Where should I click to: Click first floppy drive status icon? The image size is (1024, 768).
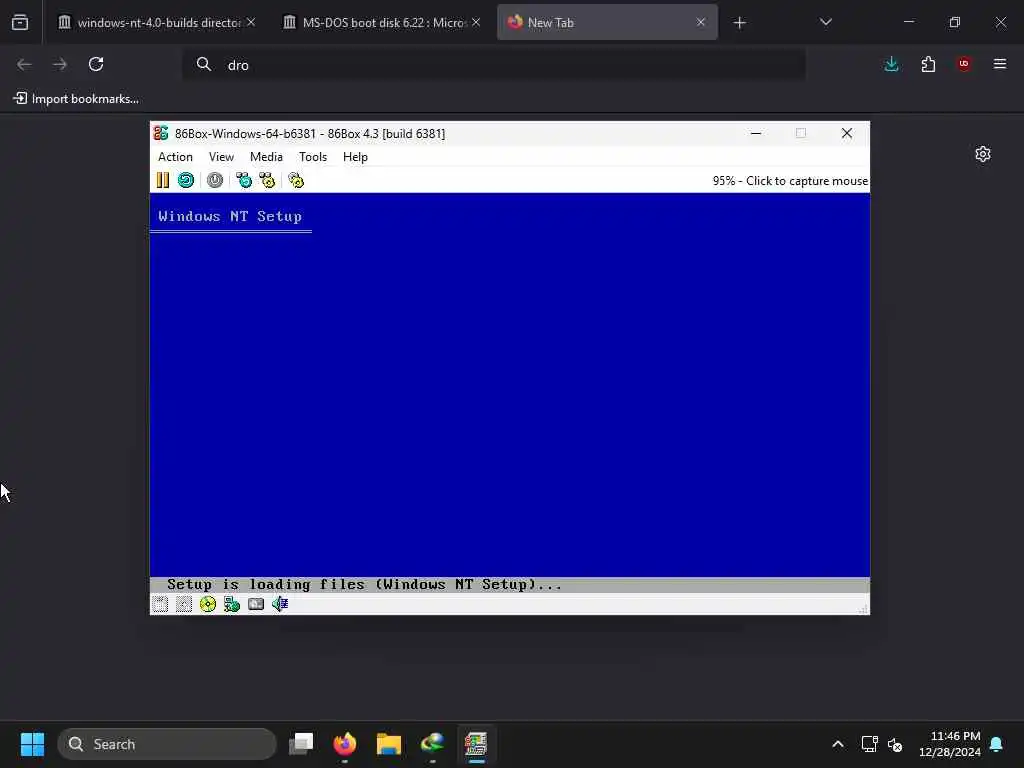pos(160,604)
